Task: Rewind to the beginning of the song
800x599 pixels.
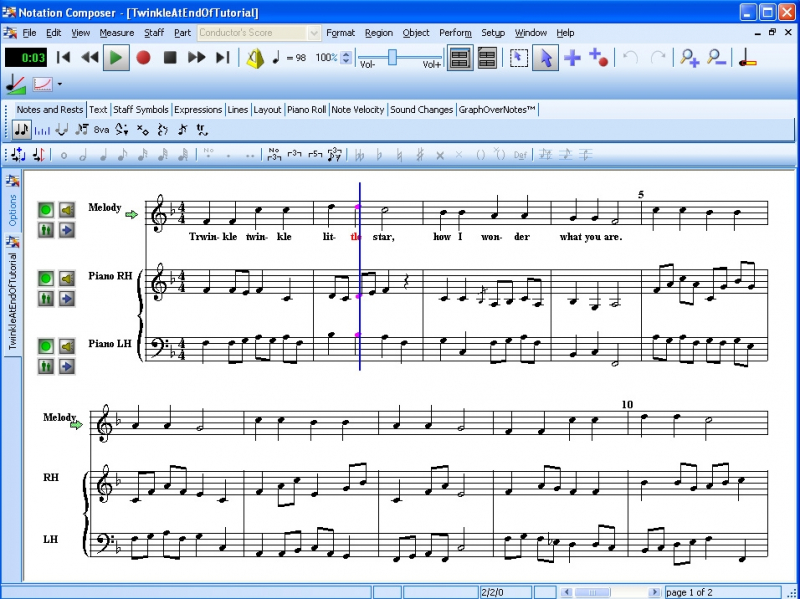Action: click(x=63, y=58)
